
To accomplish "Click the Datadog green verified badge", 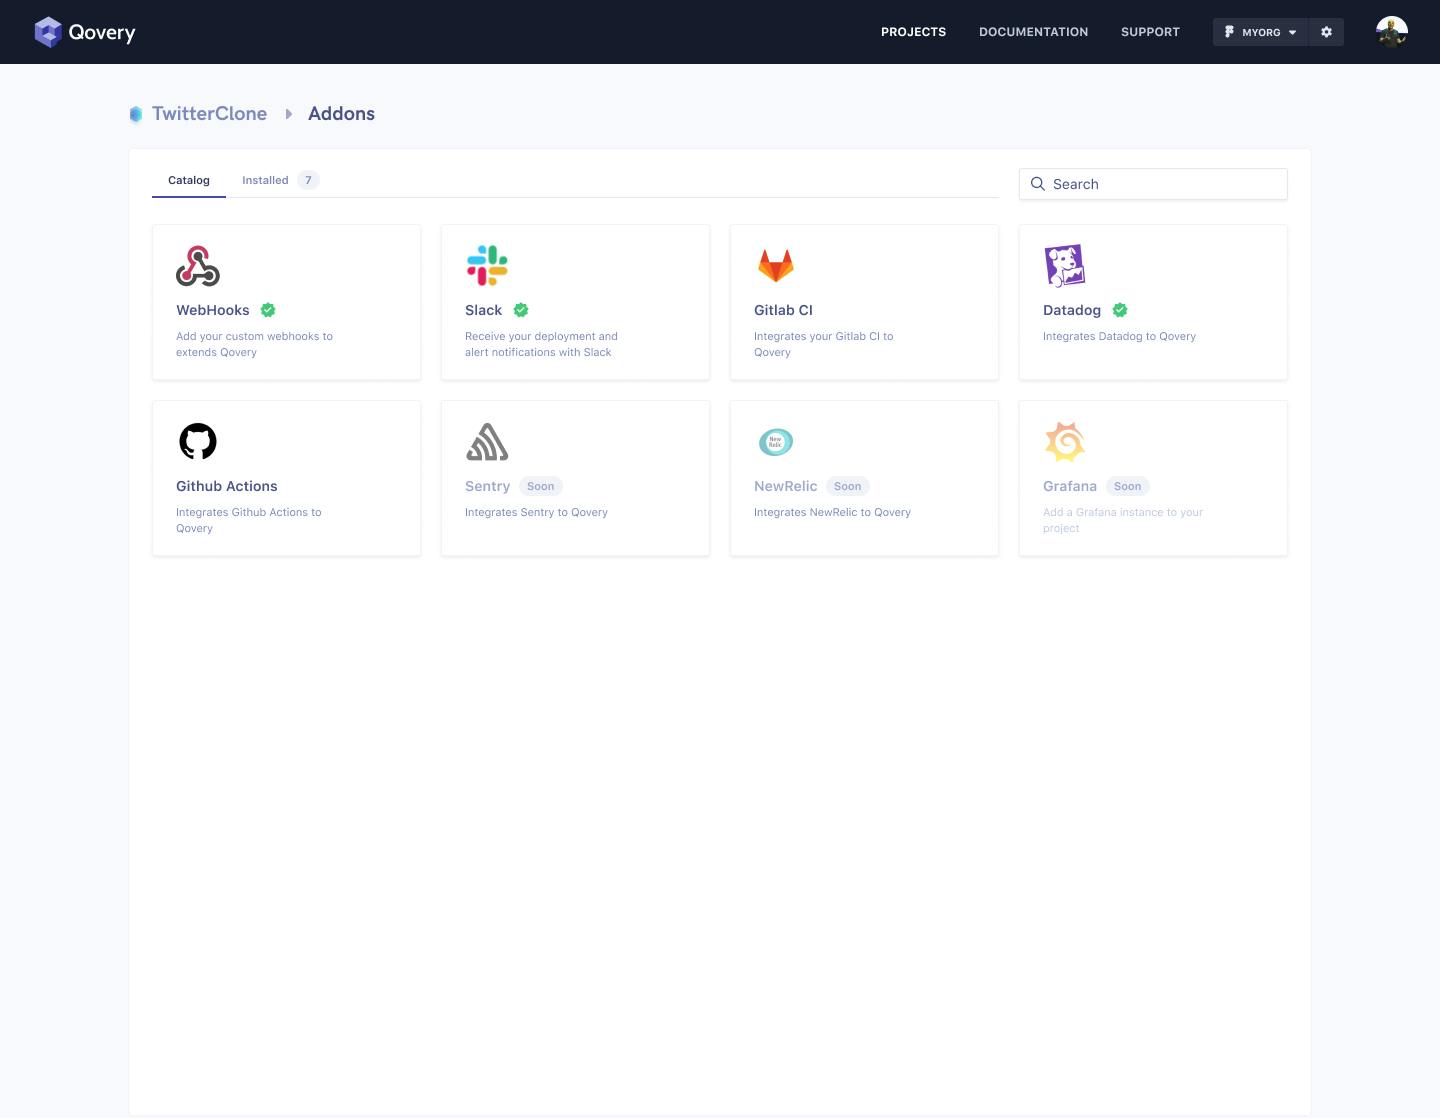I will 1120,310.
